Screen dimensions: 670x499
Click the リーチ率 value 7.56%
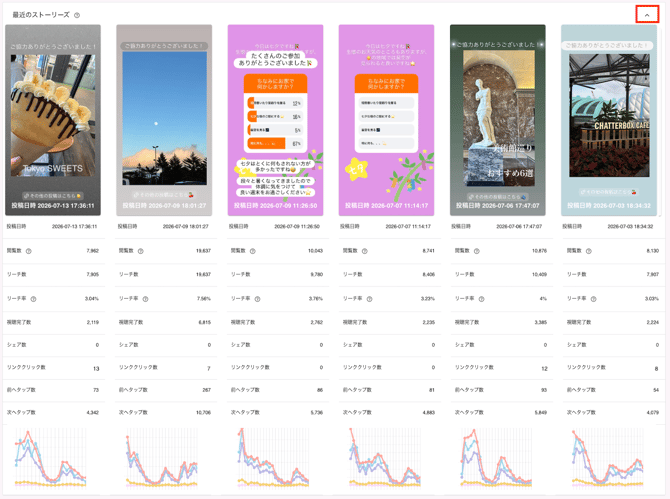click(204, 299)
